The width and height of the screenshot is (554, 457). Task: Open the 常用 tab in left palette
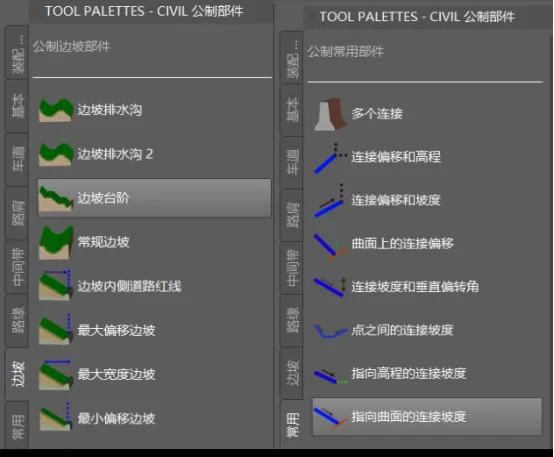pyautogui.click(x=17, y=426)
